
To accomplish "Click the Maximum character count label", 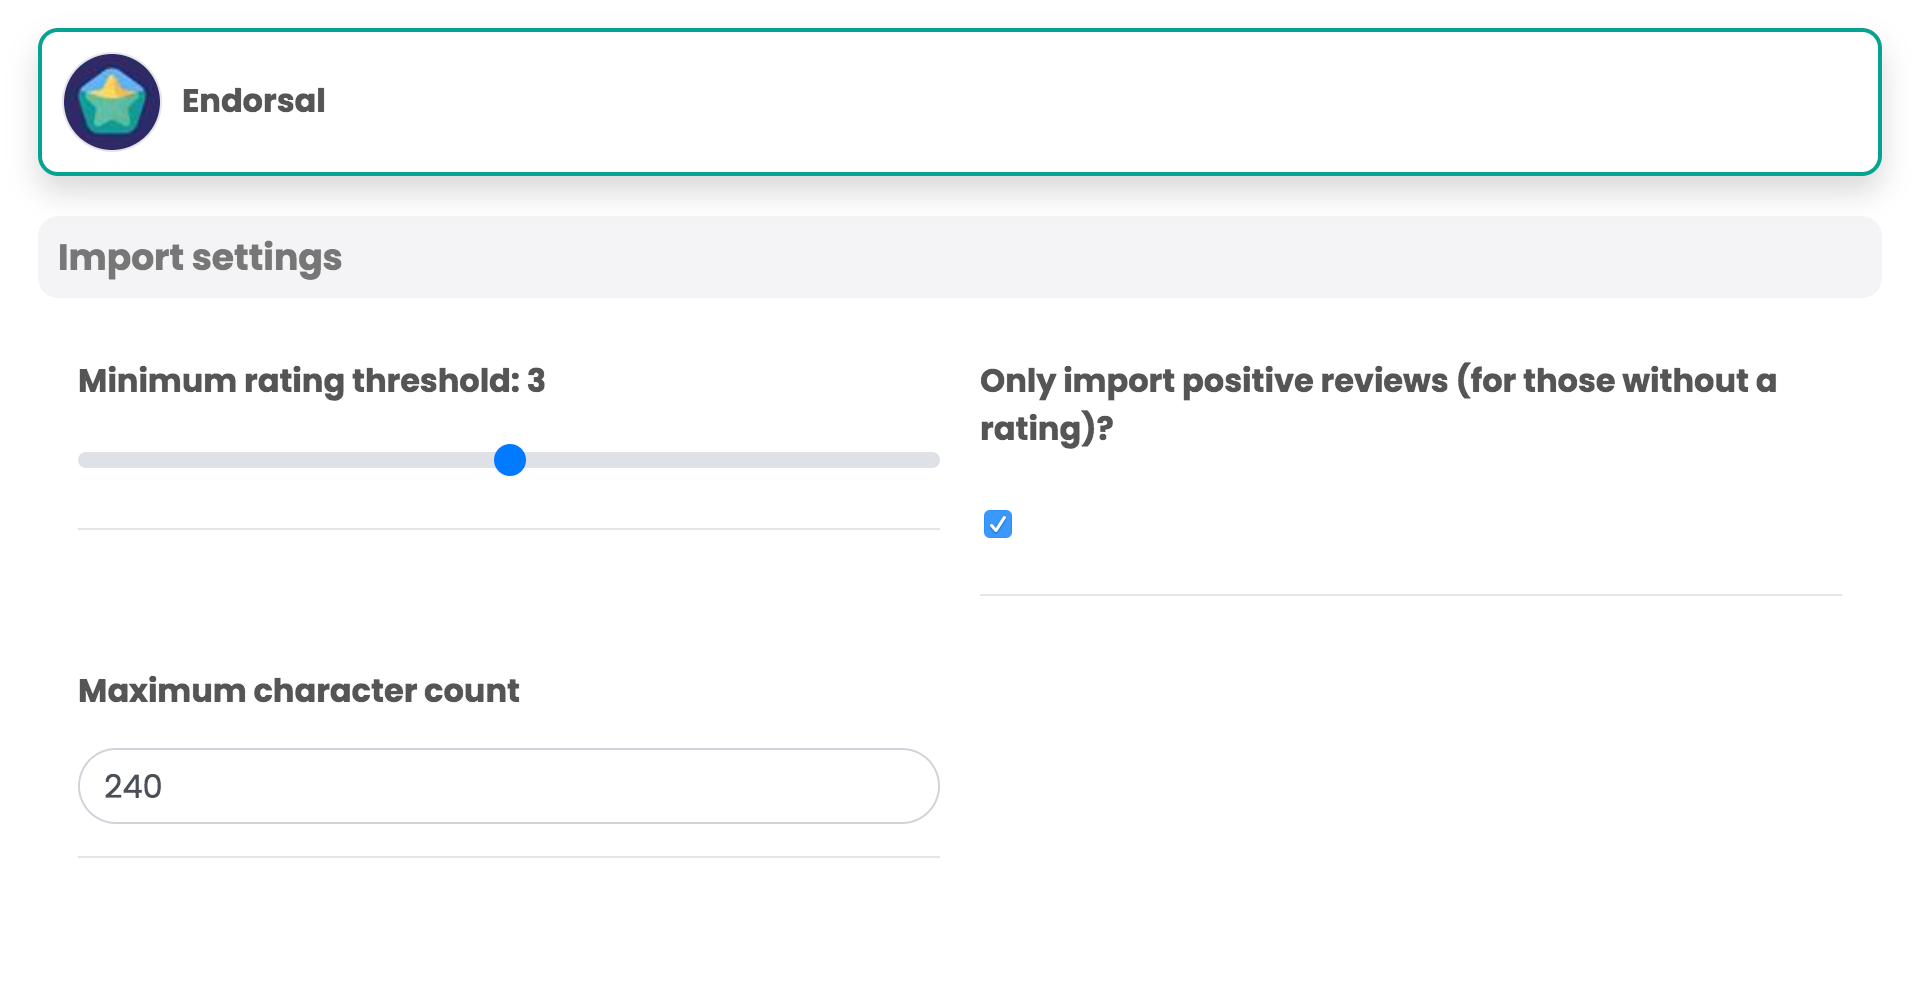I will tap(298, 691).
